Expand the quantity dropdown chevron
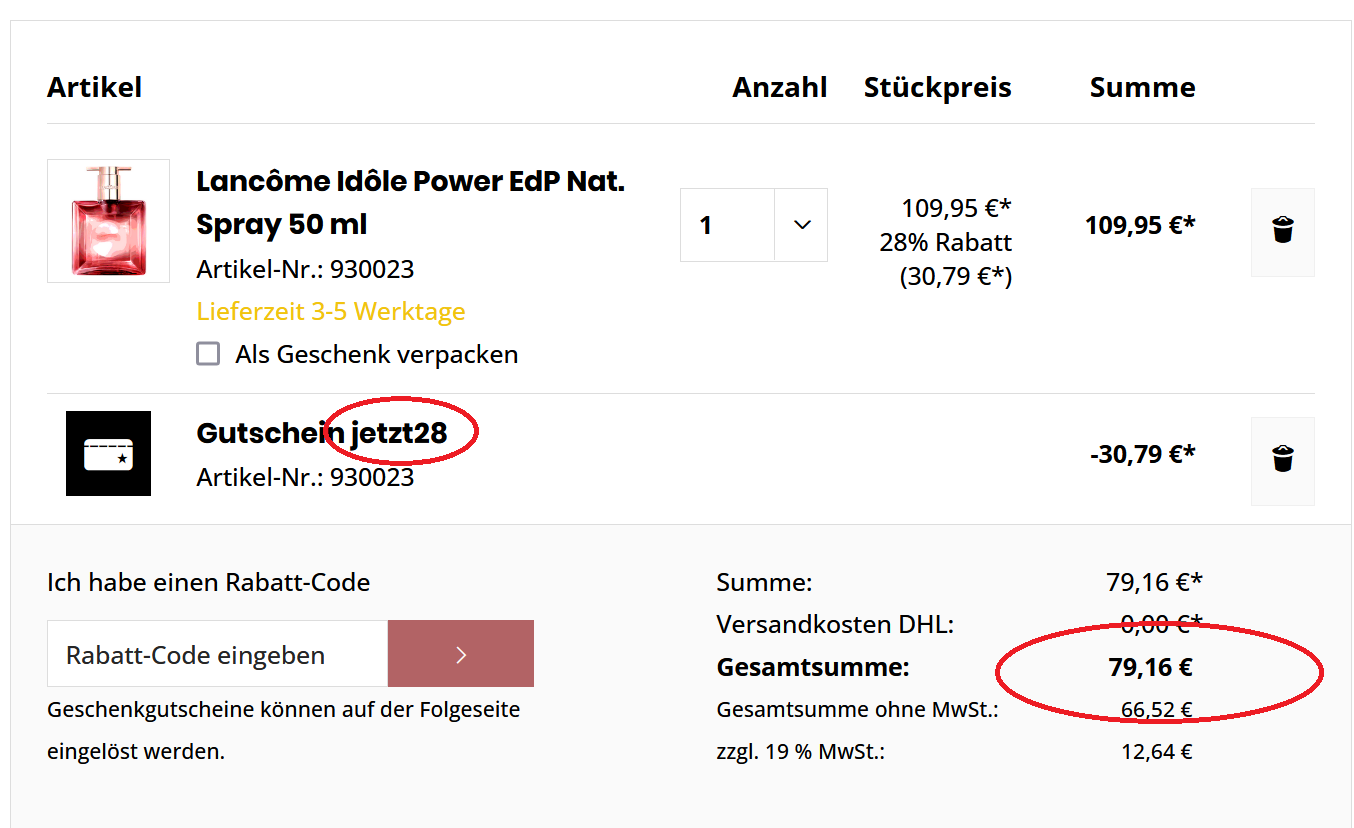 coord(801,225)
